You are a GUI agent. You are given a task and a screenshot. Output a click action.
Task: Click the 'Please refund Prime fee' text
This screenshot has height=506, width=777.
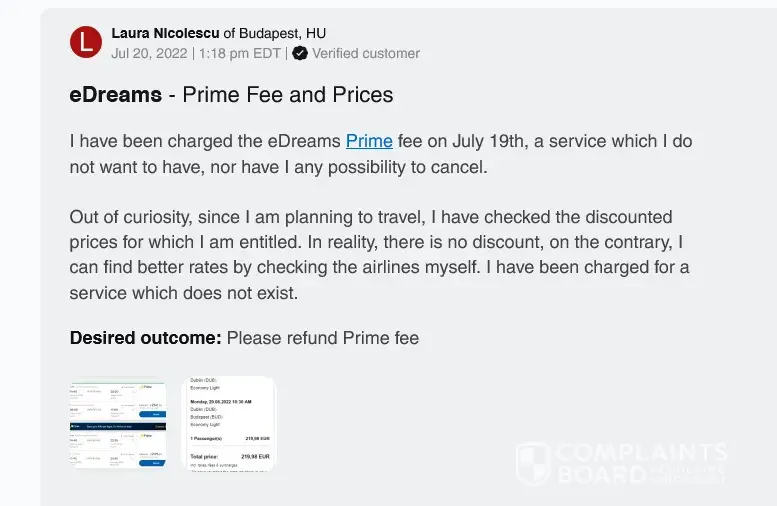(x=323, y=338)
